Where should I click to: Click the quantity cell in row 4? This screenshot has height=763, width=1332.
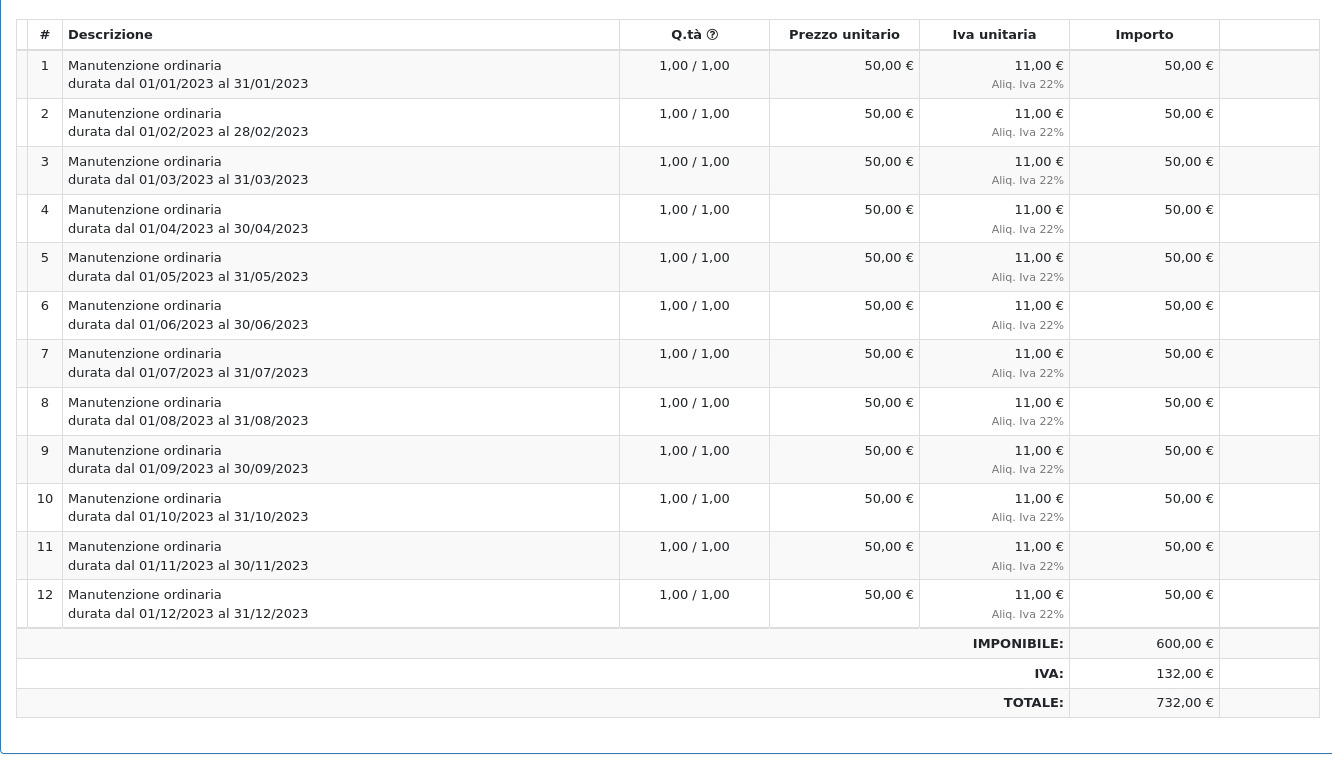(694, 210)
